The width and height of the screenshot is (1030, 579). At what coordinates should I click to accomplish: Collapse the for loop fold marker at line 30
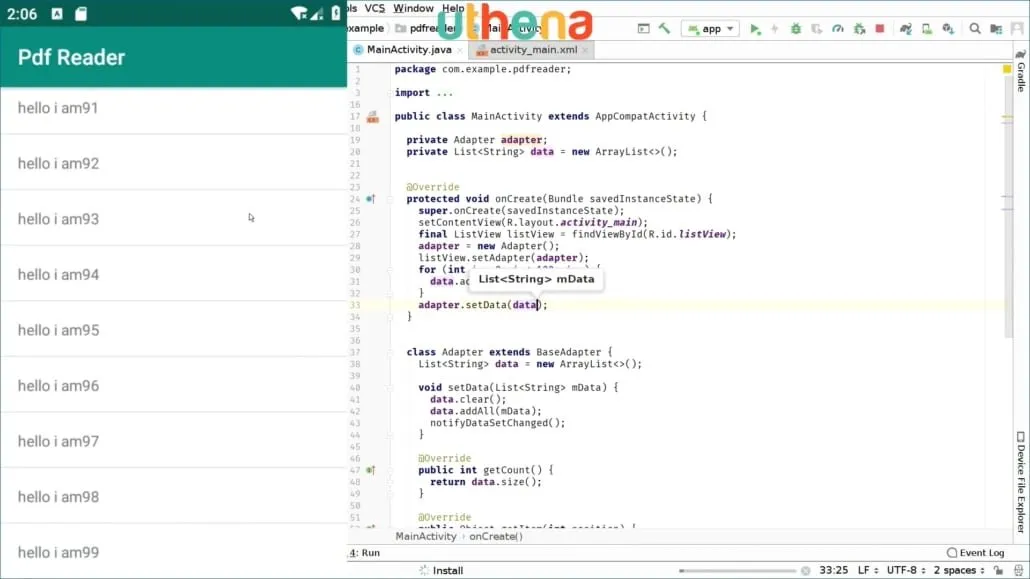click(x=390, y=269)
